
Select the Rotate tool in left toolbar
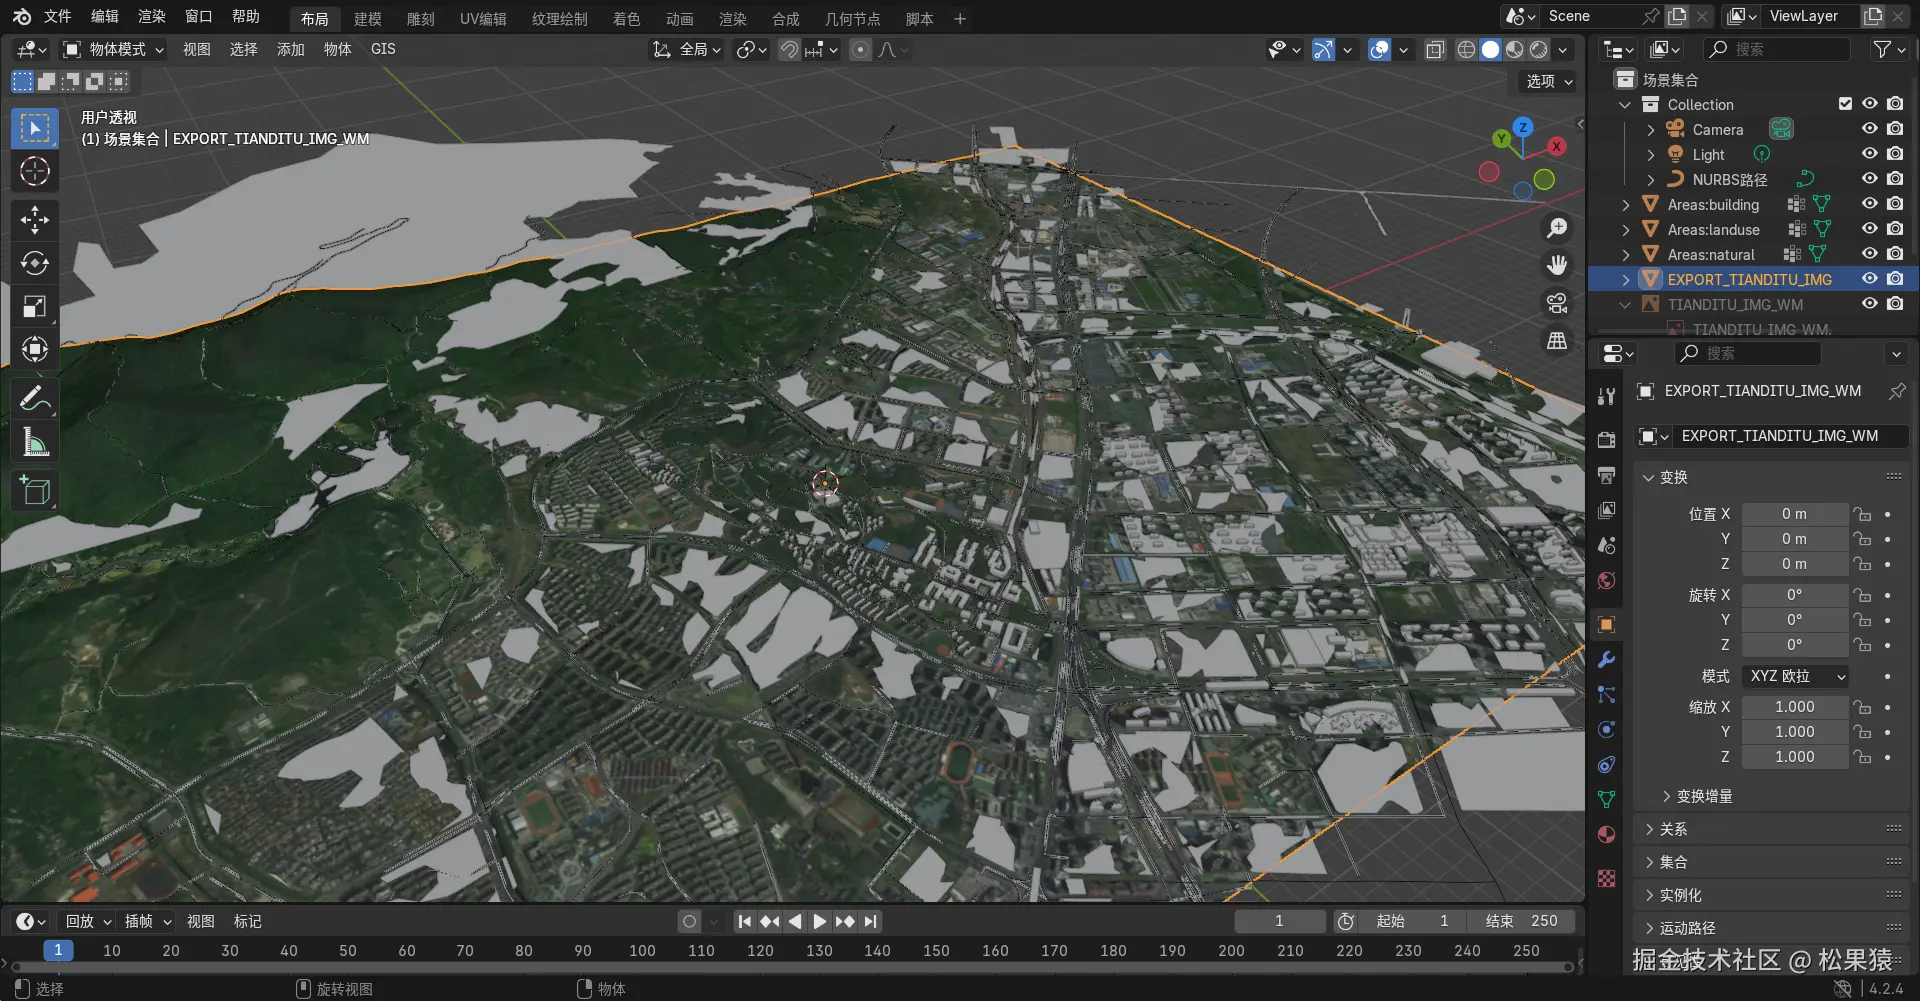35,263
